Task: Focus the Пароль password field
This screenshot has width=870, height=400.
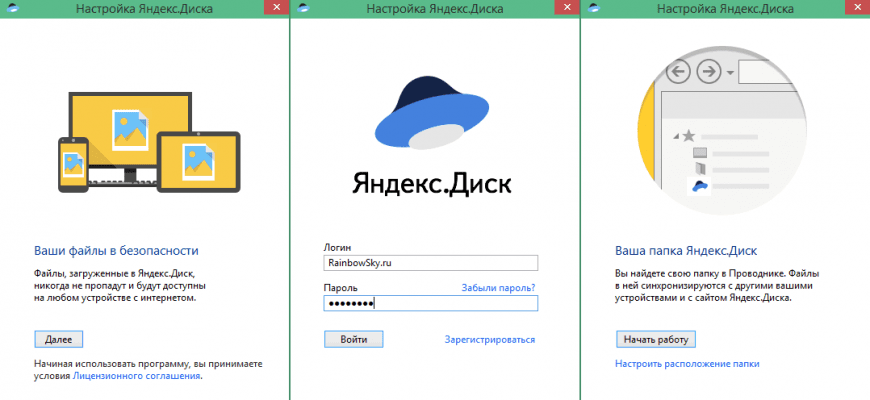Action: 431,303
